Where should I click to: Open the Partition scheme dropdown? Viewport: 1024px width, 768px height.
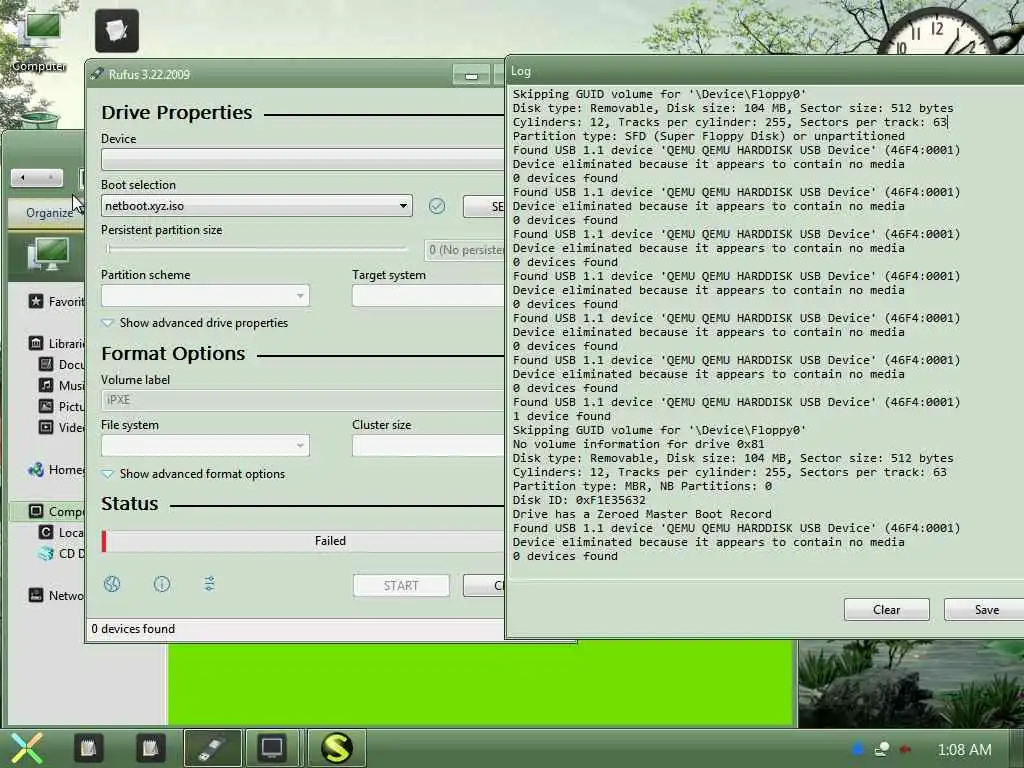[x=205, y=296]
